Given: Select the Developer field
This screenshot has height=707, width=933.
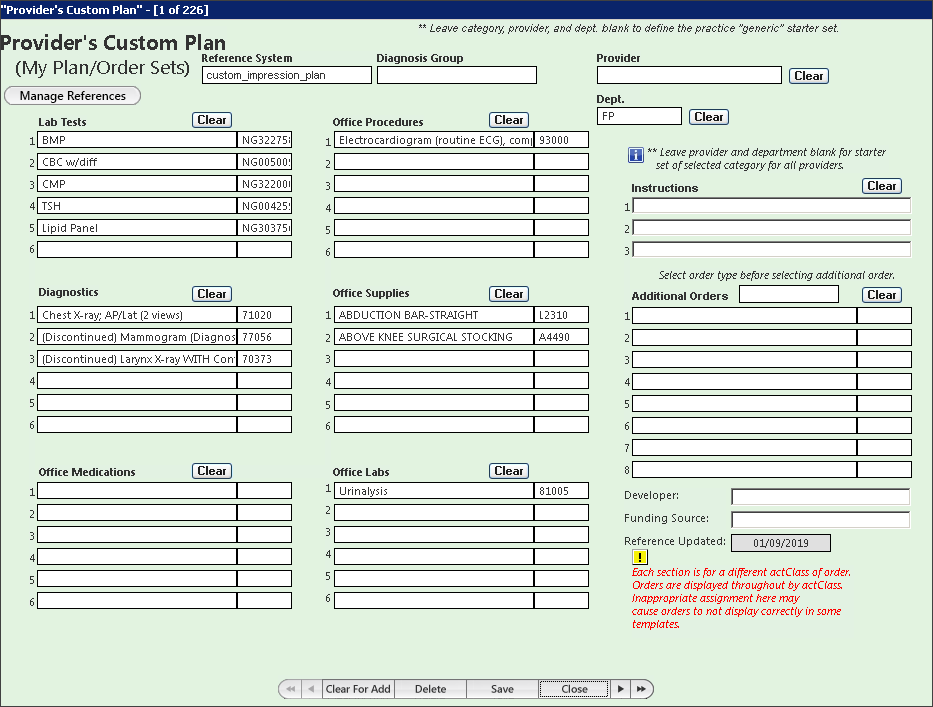Looking at the screenshot, I should pyautogui.click(x=821, y=496).
